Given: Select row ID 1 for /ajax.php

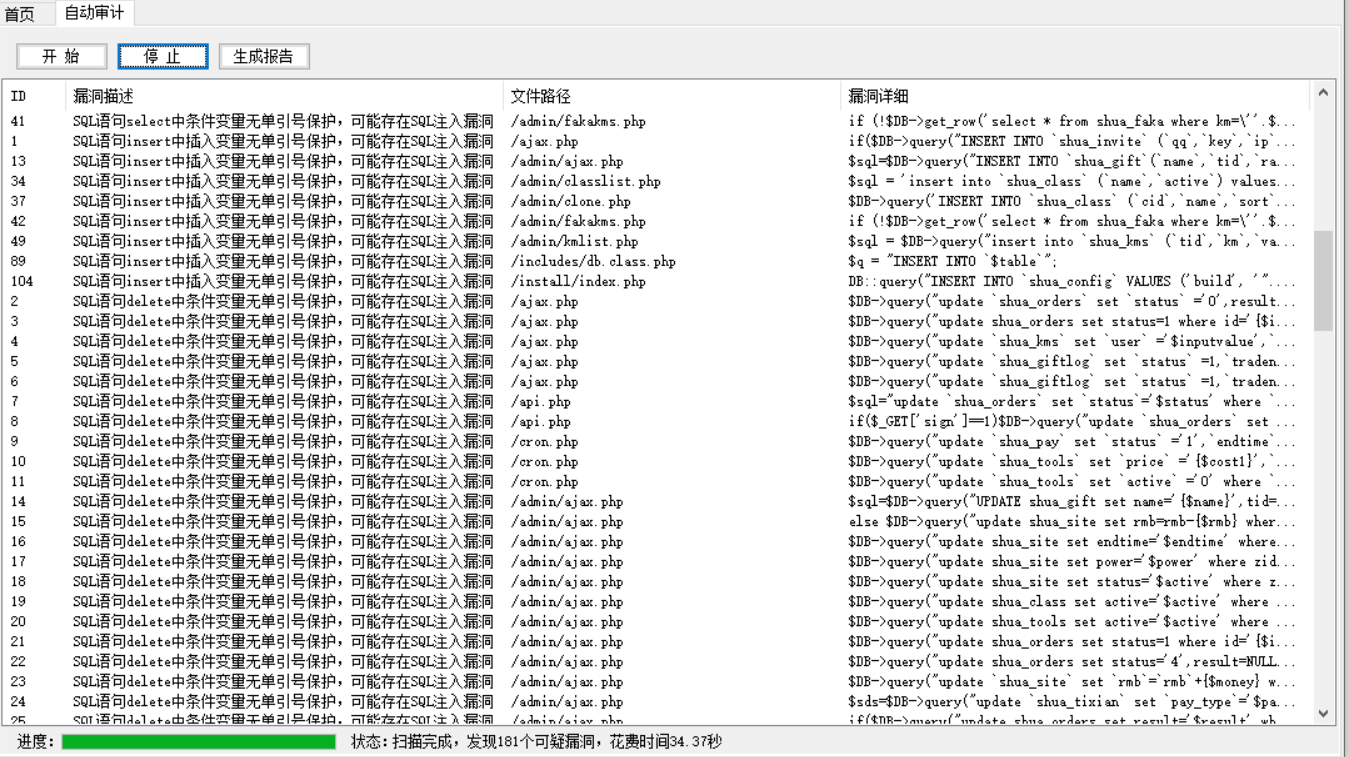Looking at the screenshot, I should 657,141.
